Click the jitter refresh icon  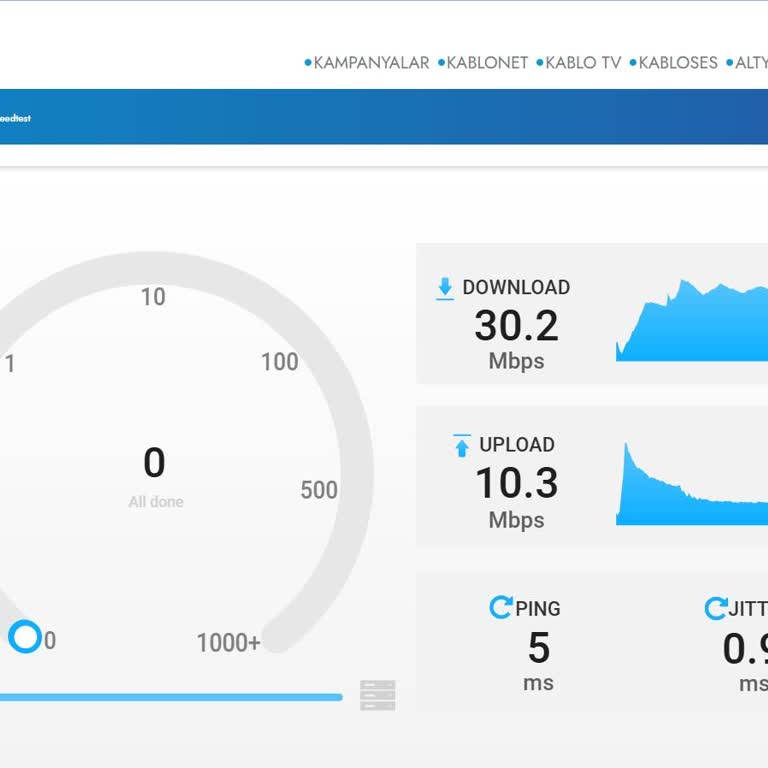[x=716, y=608]
